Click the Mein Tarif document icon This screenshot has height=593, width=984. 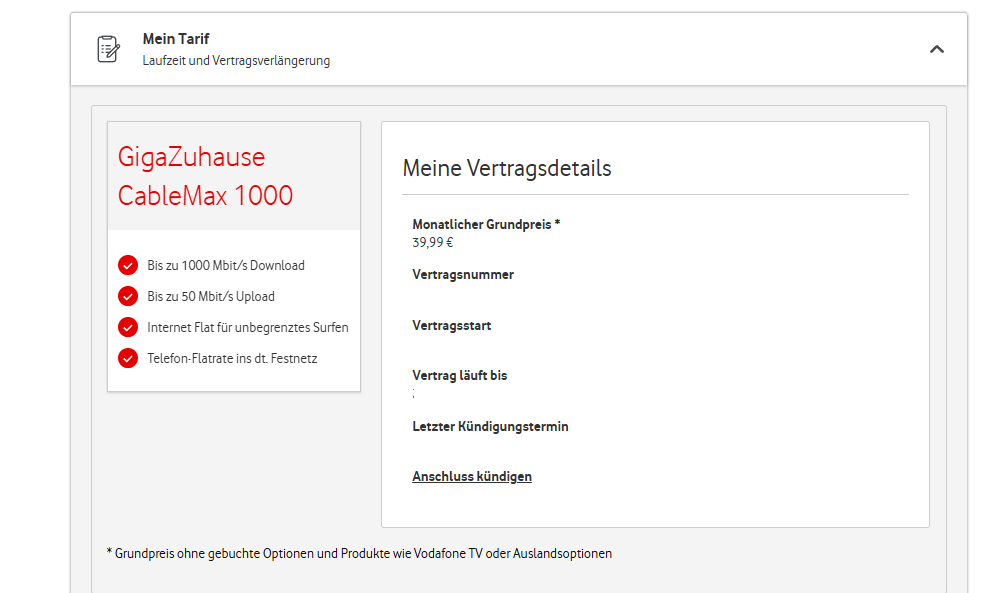(x=107, y=47)
